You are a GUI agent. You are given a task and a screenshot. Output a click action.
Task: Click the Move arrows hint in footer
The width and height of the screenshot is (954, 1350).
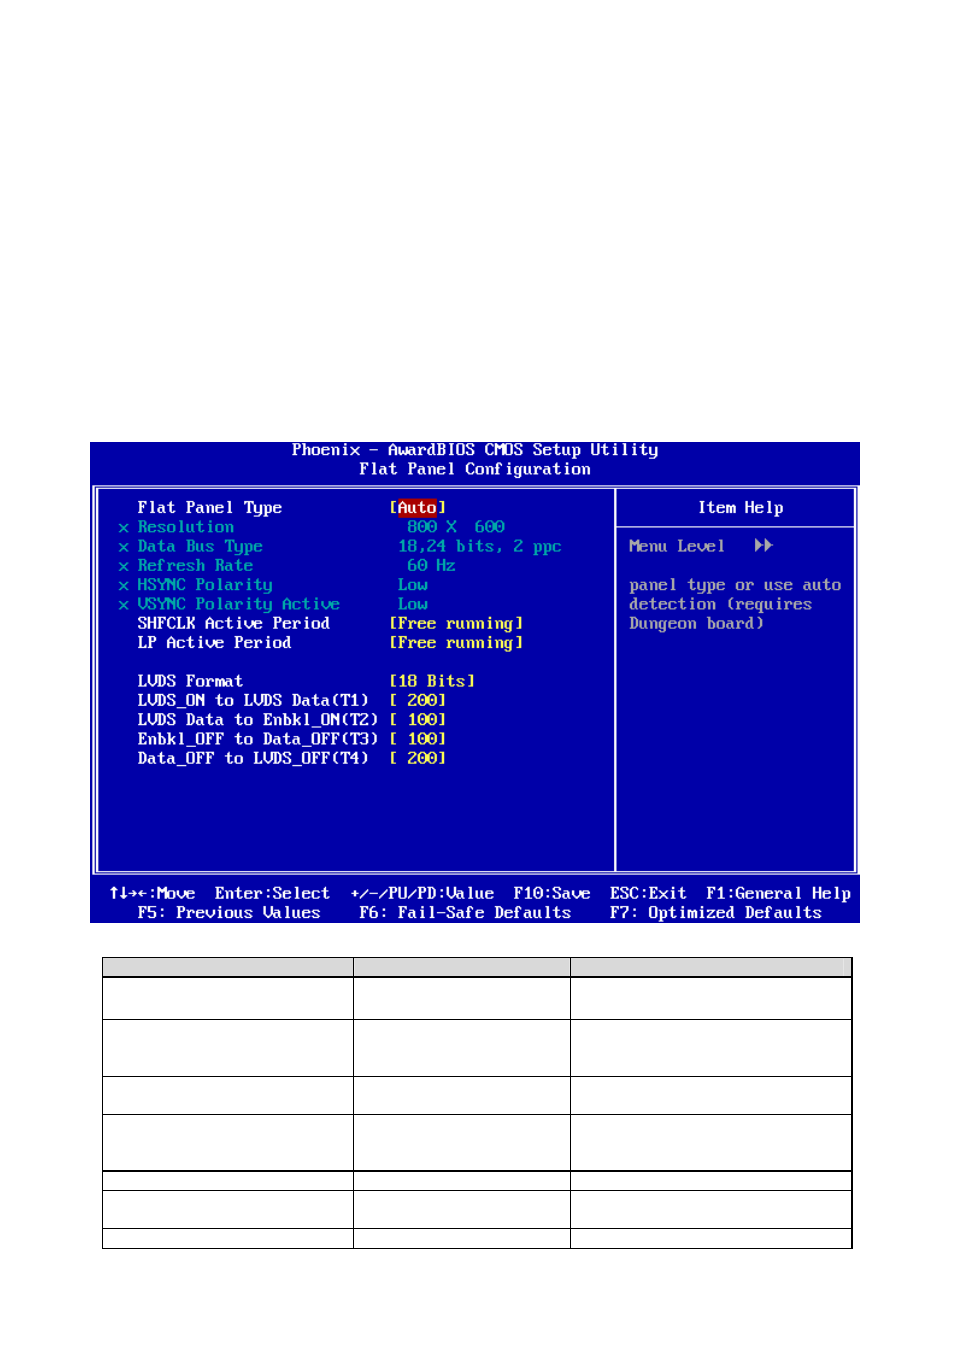pyautogui.click(x=152, y=894)
